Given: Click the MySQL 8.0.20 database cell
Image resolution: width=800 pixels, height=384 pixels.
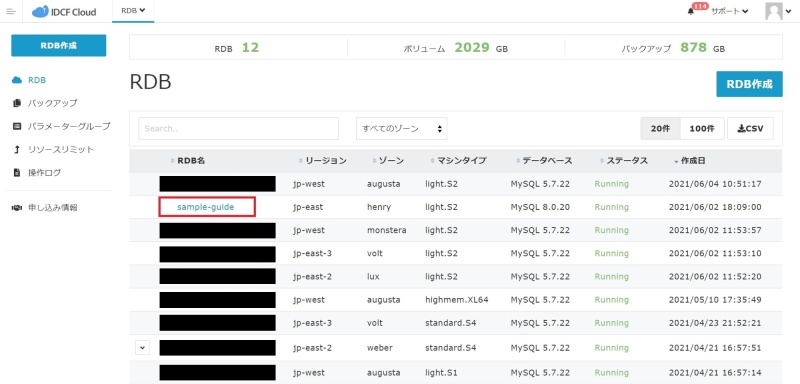Looking at the screenshot, I should pyautogui.click(x=540, y=207).
